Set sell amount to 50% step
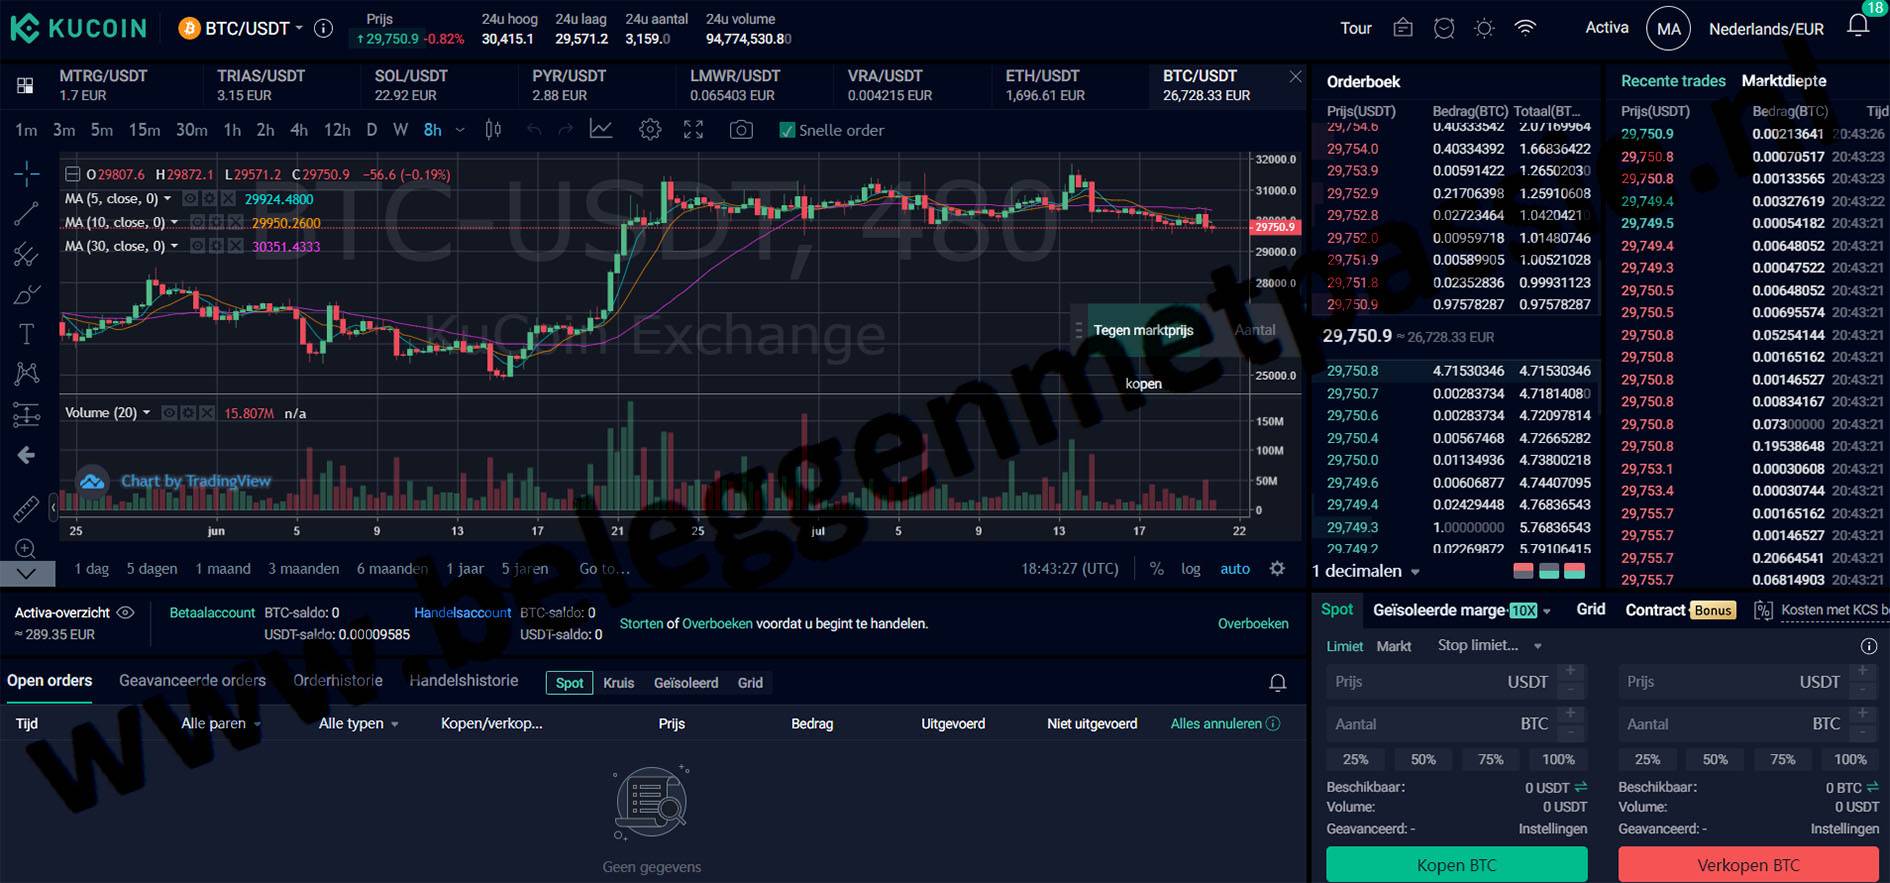The width and height of the screenshot is (1890, 883). pyautogui.click(x=1715, y=759)
